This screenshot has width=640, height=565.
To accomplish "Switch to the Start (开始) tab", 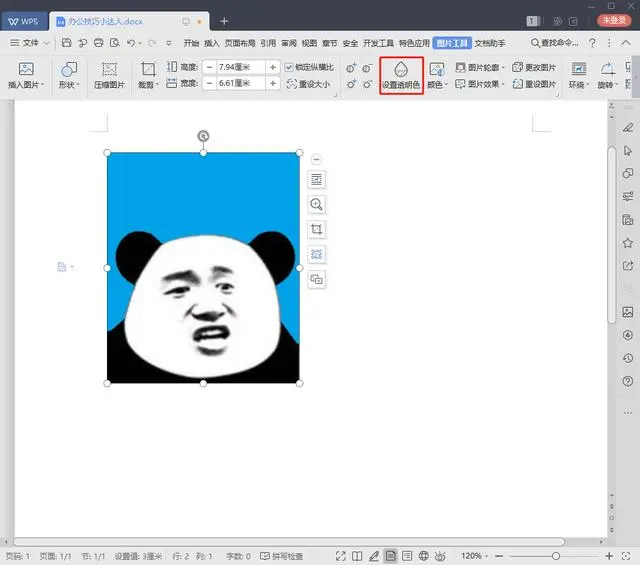I will [191, 43].
